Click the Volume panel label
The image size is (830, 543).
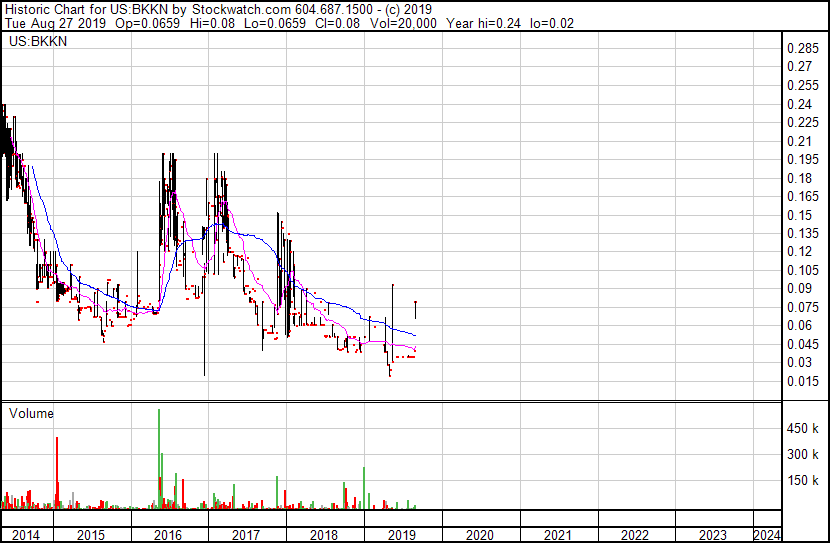click(x=31, y=413)
